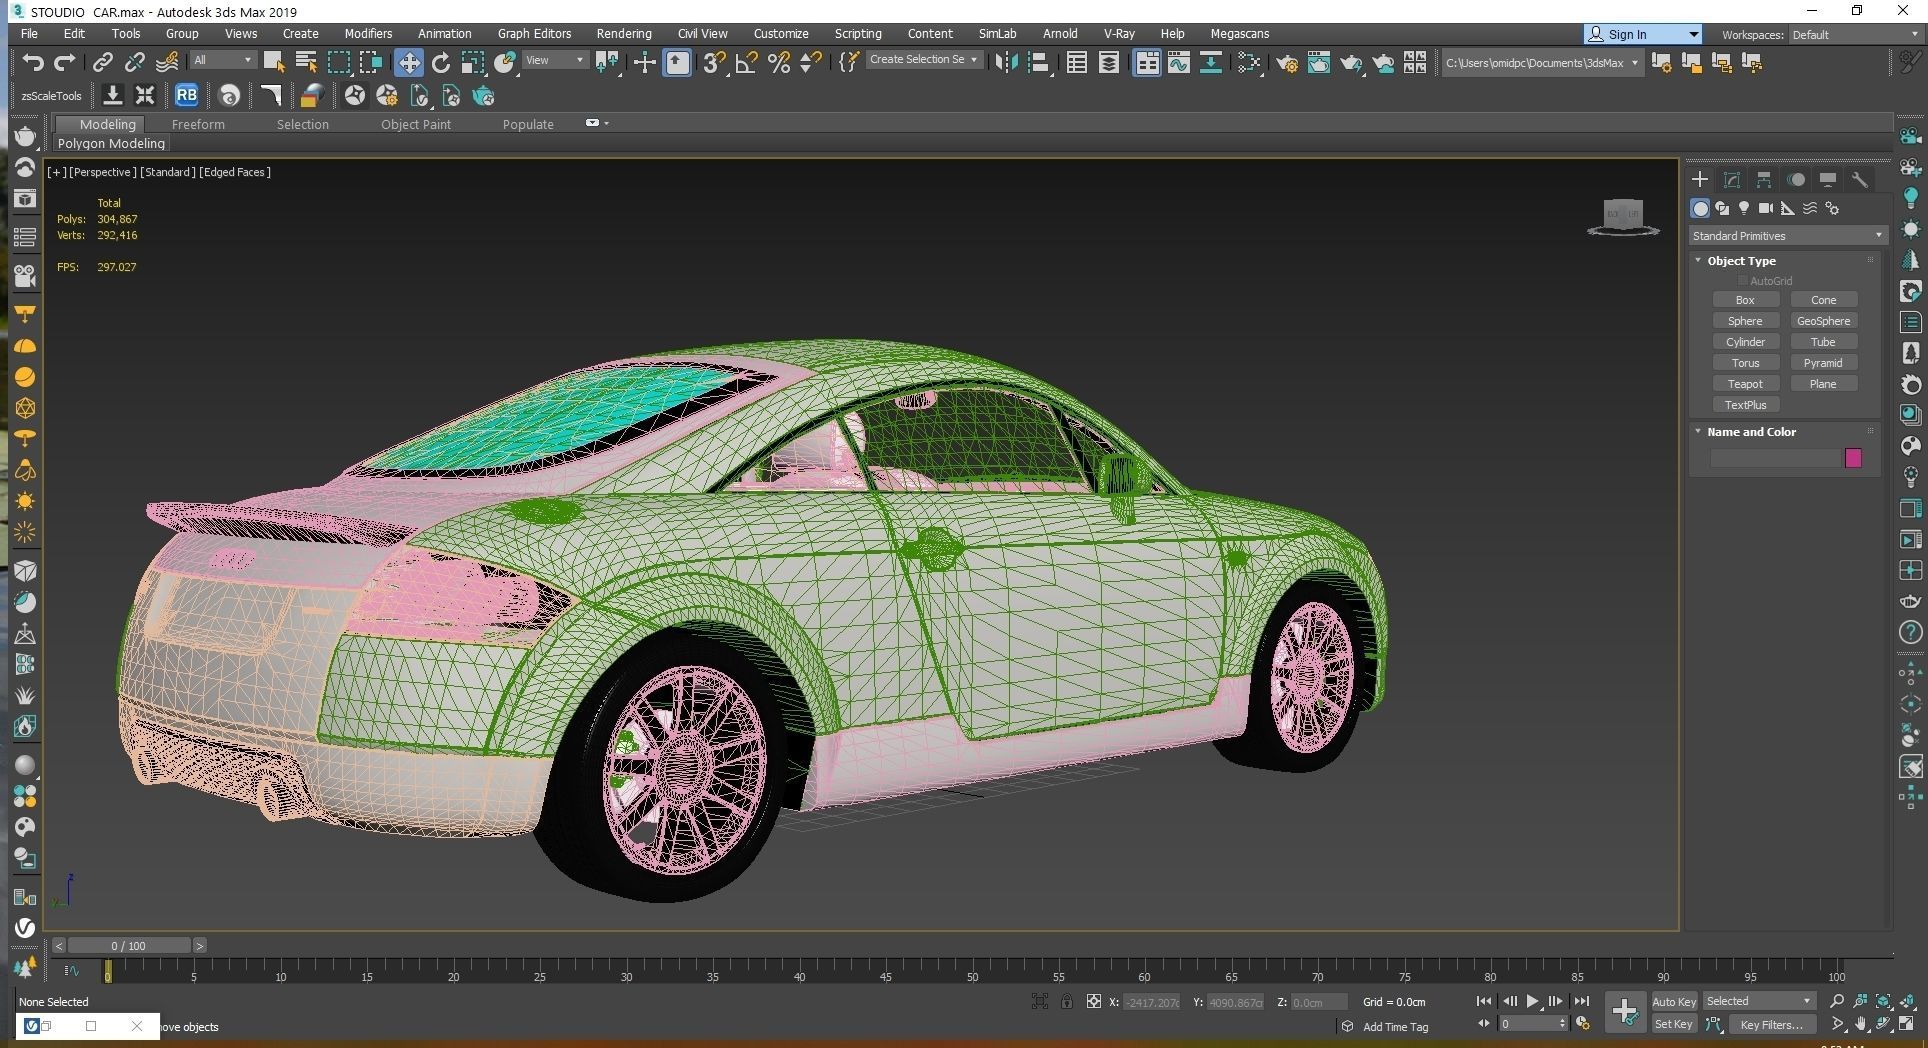Activate Select and Move tool

[x=408, y=63]
